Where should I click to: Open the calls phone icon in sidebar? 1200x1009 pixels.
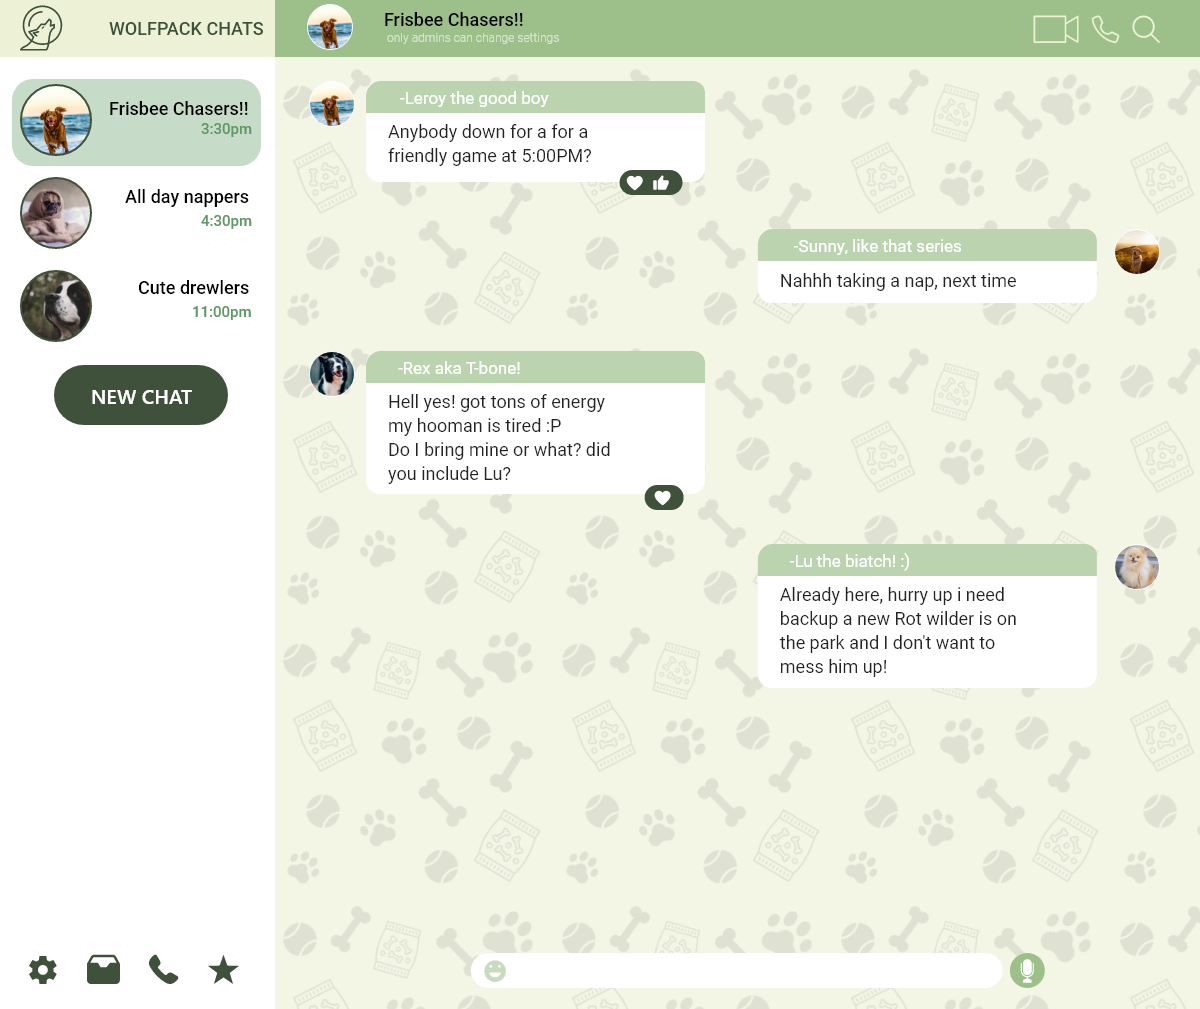point(163,970)
